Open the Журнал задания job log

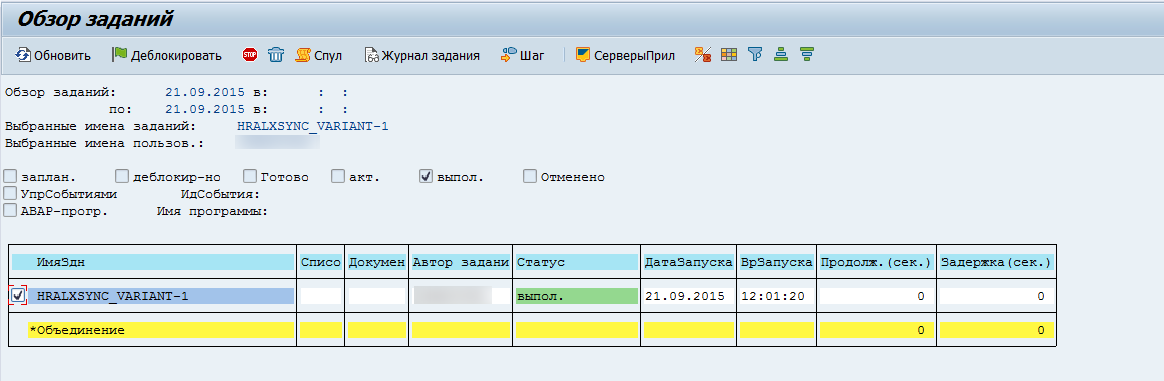(422, 55)
